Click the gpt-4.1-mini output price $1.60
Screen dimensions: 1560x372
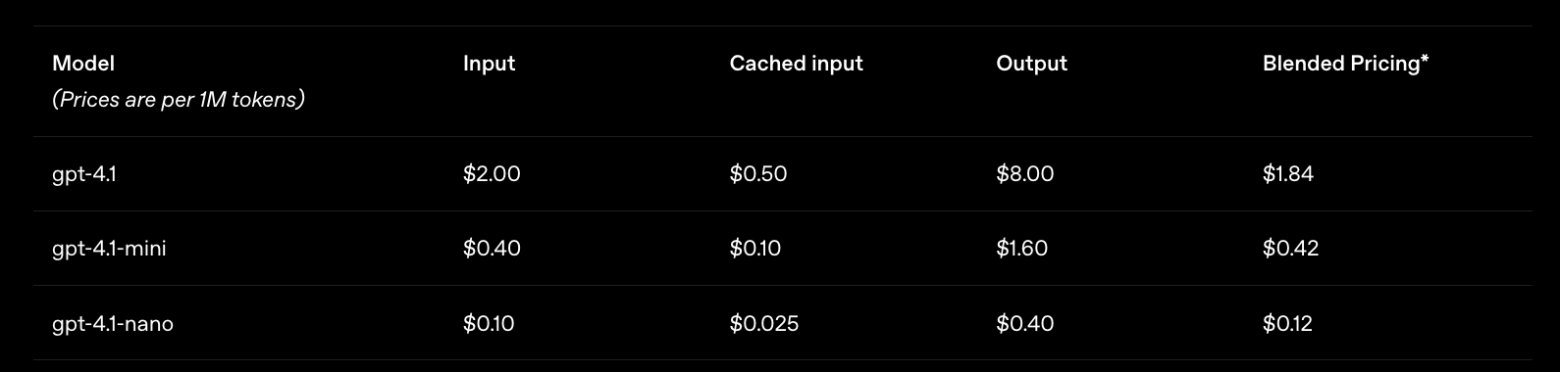tap(1022, 249)
